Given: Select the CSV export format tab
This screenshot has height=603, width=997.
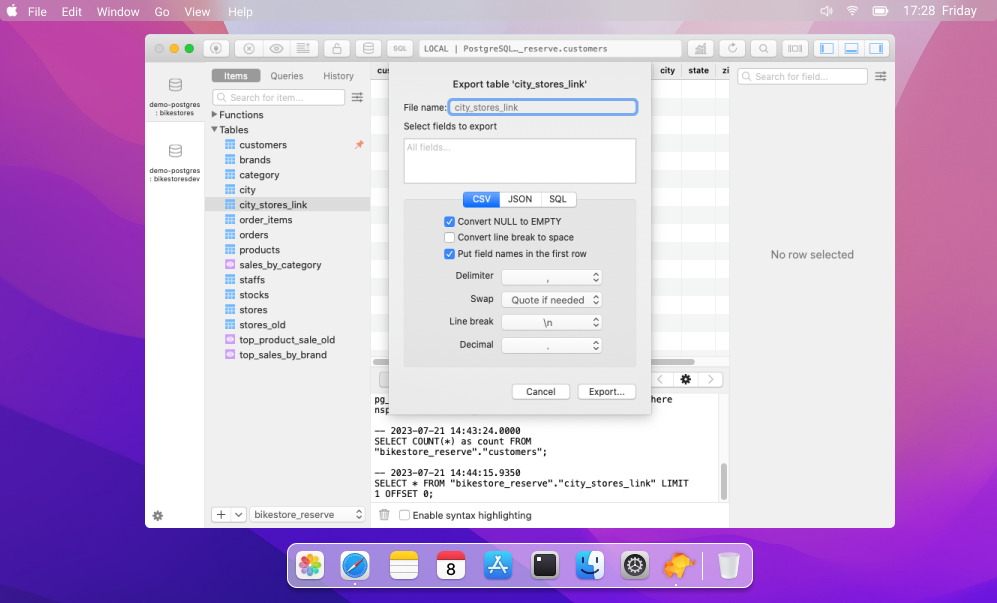Looking at the screenshot, I should click(x=481, y=199).
